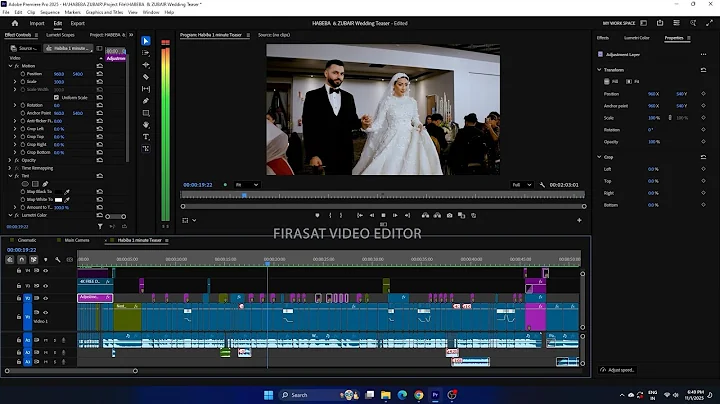Image resolution: width=720 pixels, height=404 pixels.
Task: Click Tint rectangle mask tool
Action: (x=35, y=184)
